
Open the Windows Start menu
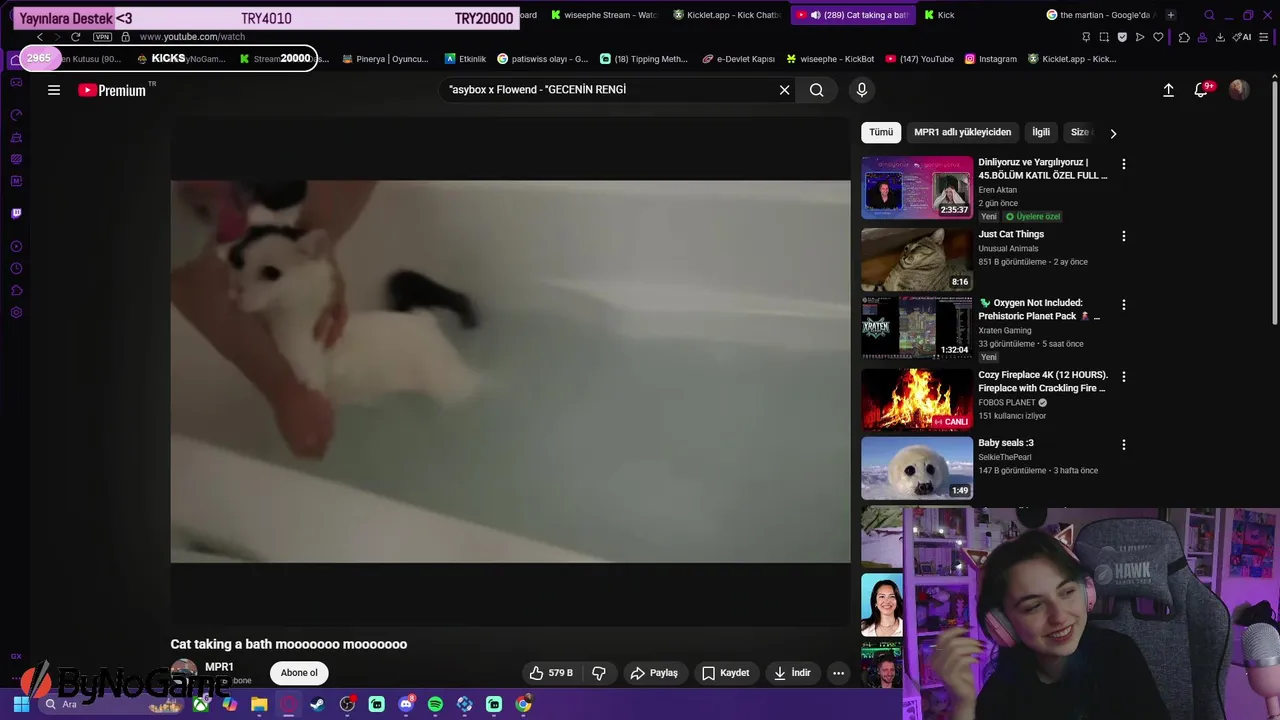pos(21,705)
